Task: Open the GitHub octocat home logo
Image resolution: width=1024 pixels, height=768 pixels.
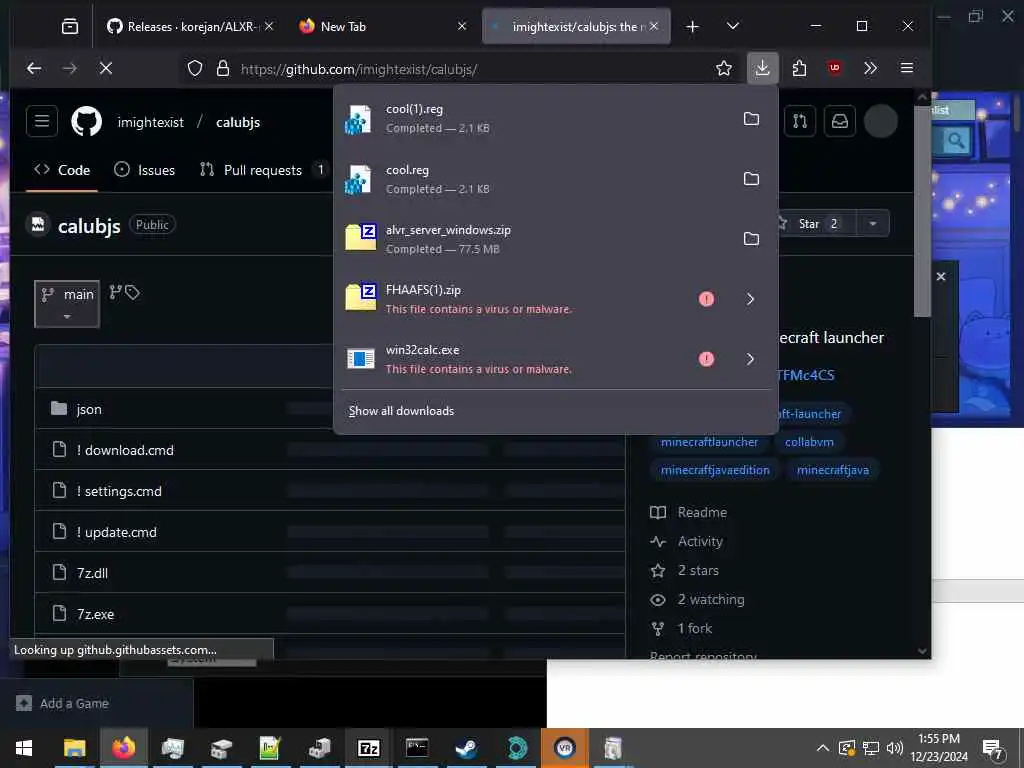Action: (x=86, y=121)
